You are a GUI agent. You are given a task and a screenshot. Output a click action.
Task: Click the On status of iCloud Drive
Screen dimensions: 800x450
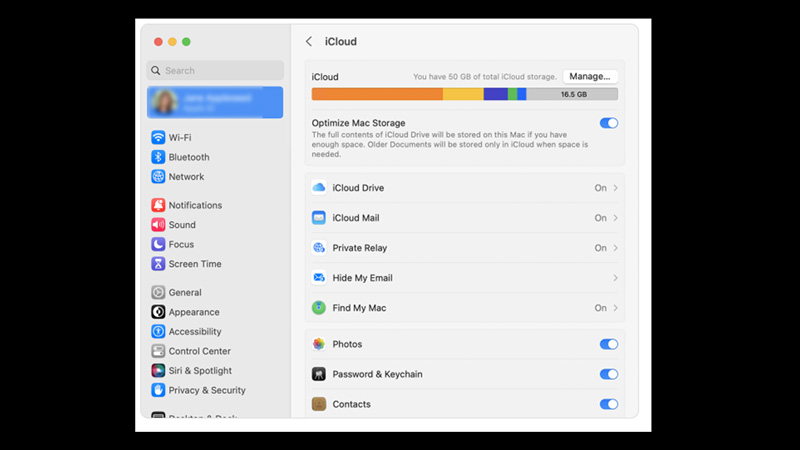(x=600, y=188)
